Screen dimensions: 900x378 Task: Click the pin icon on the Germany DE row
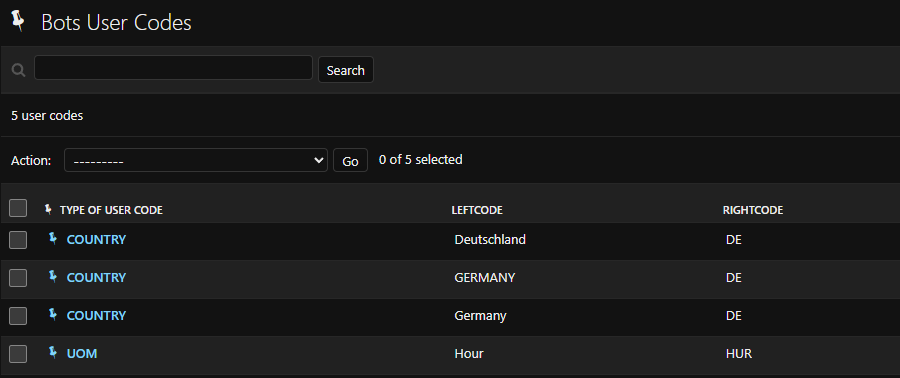tap(53, 314)
